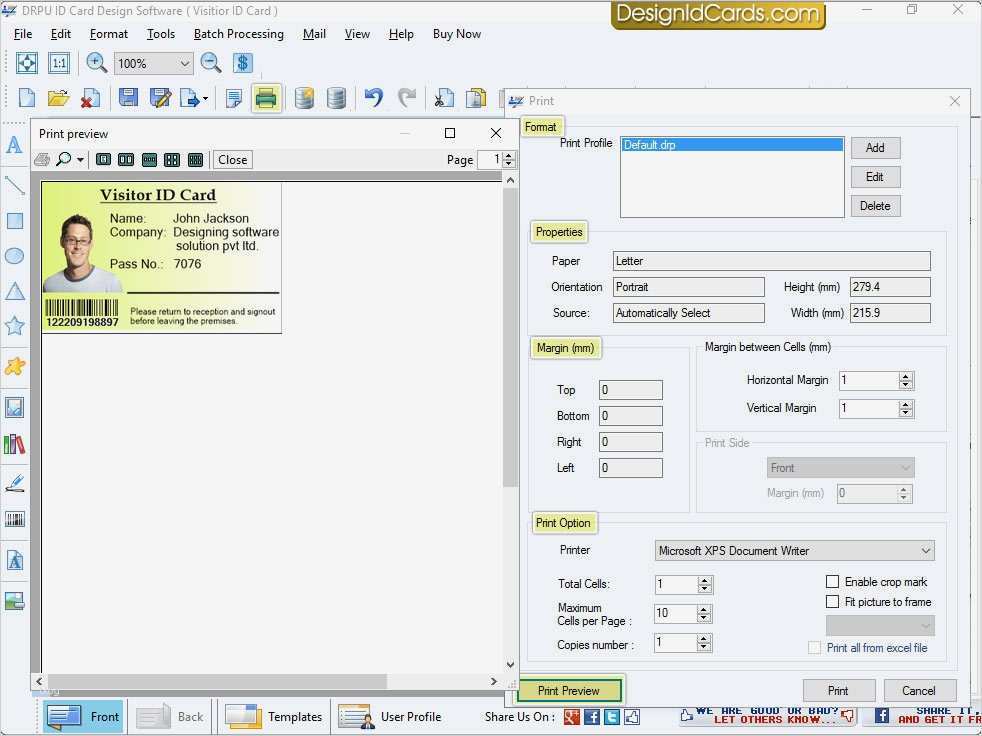Open the Print Side Front dropdown

click(x=906, y=468)
